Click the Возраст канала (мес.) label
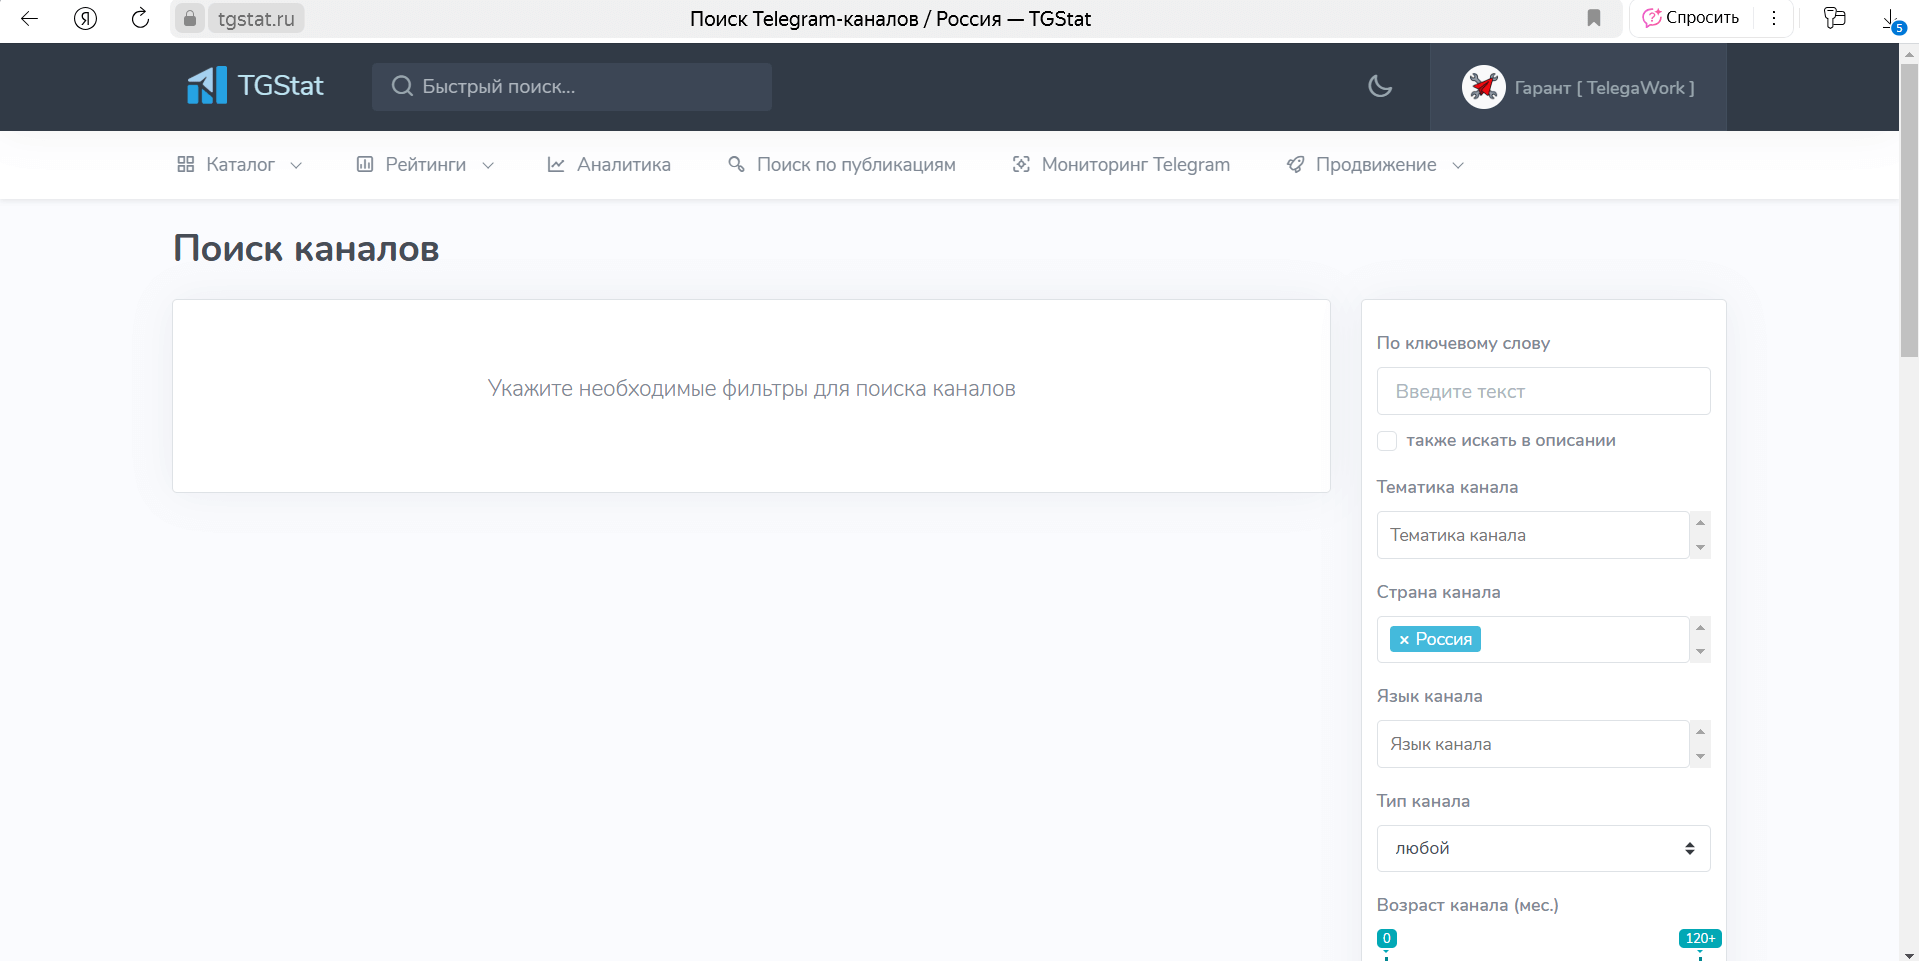This screenshot has height=961, width=1919. coord(1467,905)
